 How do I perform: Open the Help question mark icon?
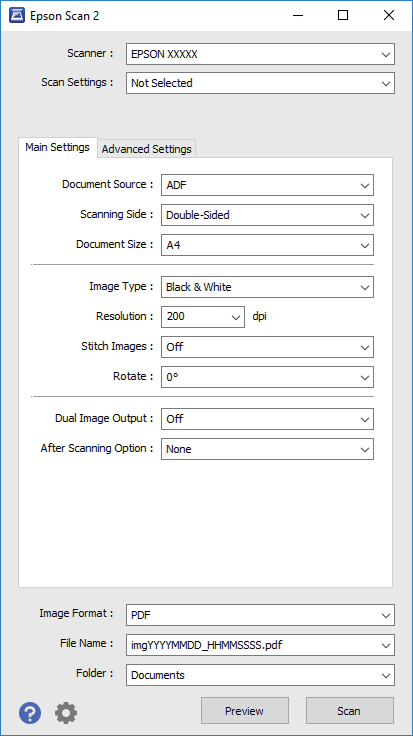[x=30, y=713]
